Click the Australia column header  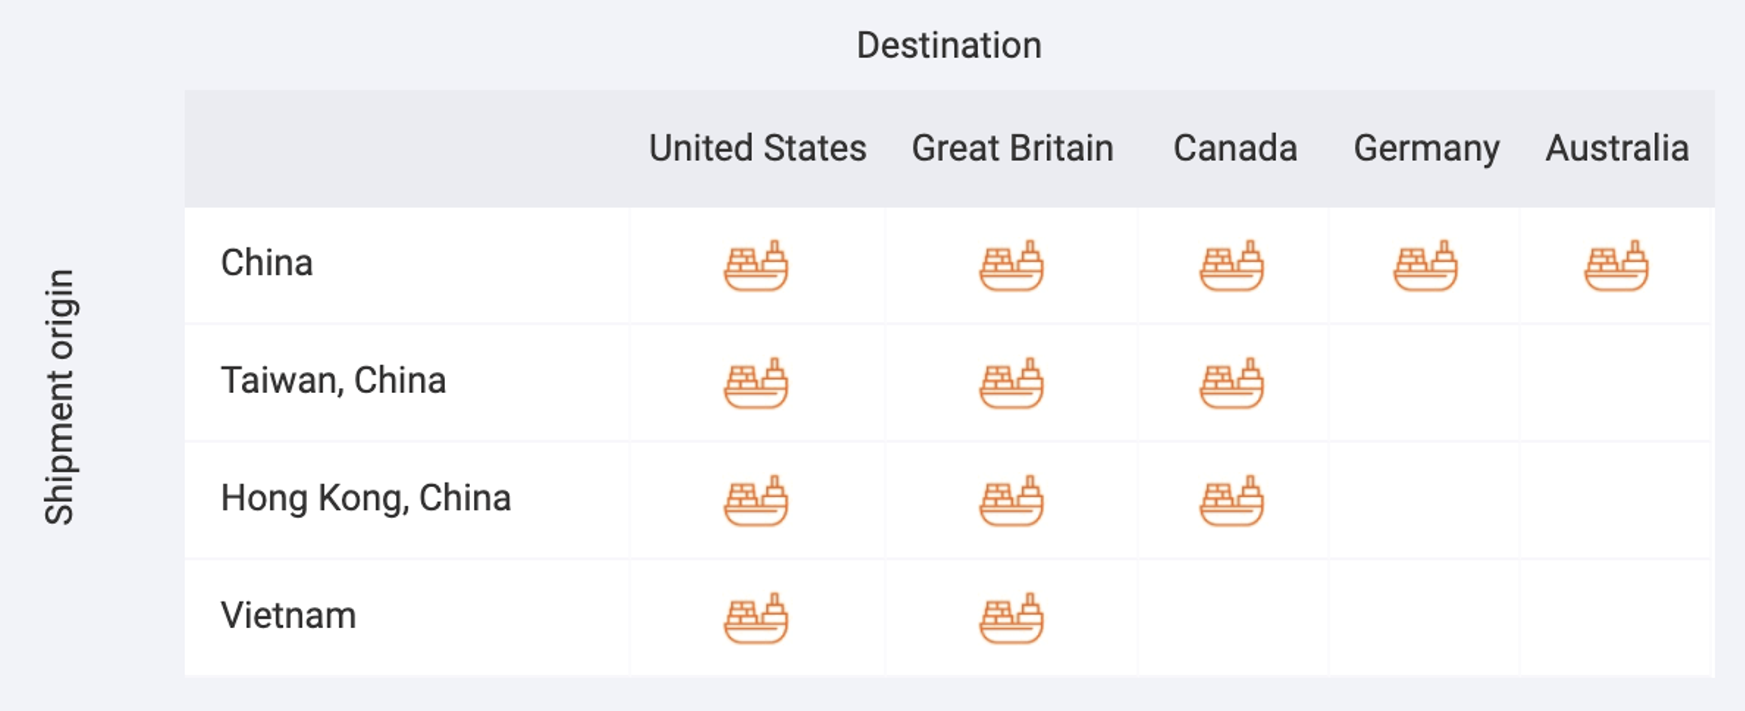[x=1617, y=148]
